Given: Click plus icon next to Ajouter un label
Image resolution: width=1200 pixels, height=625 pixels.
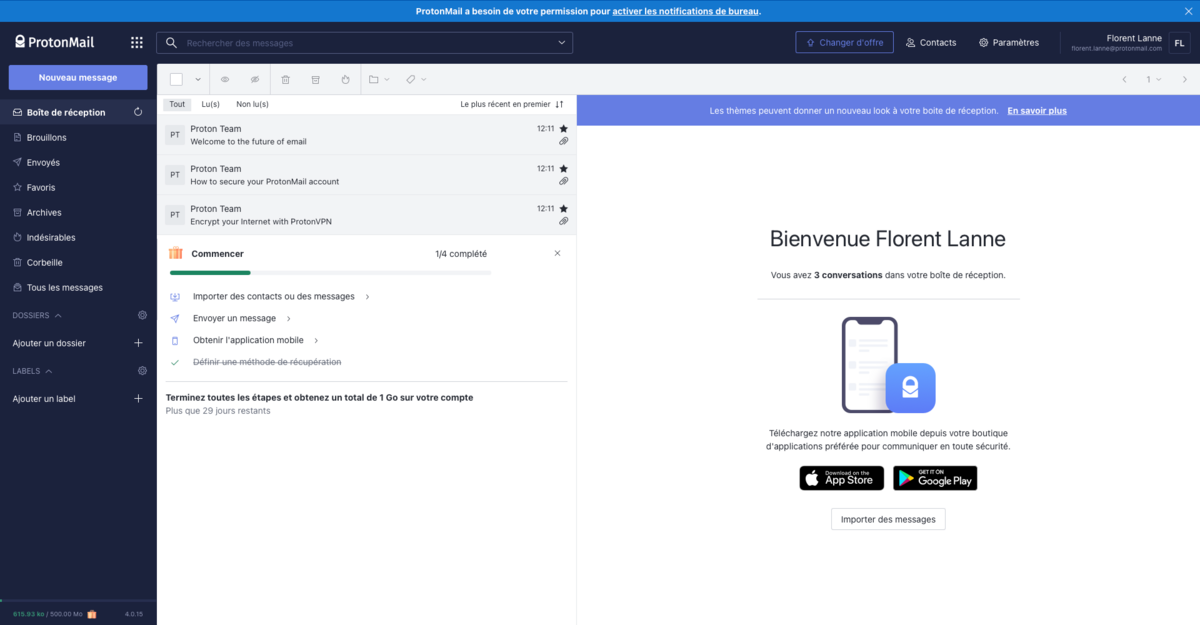Looking at the screenshot, I should point(138,398).
